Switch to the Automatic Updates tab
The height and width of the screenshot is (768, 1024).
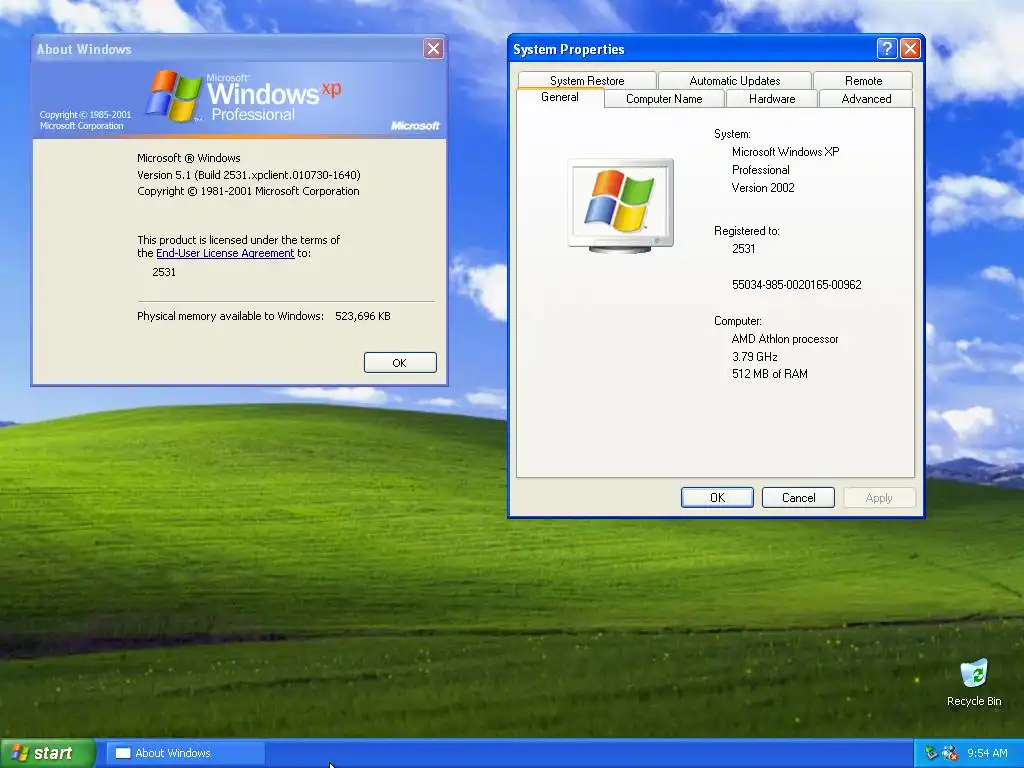[x=735, y=80]
